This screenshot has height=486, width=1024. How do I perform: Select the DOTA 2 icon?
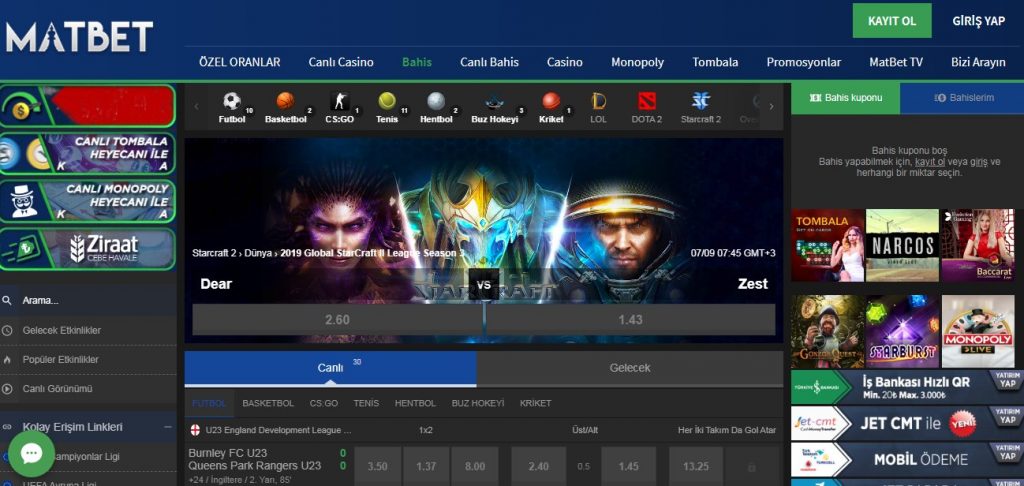pyautogui.click(x=646, y=102)
